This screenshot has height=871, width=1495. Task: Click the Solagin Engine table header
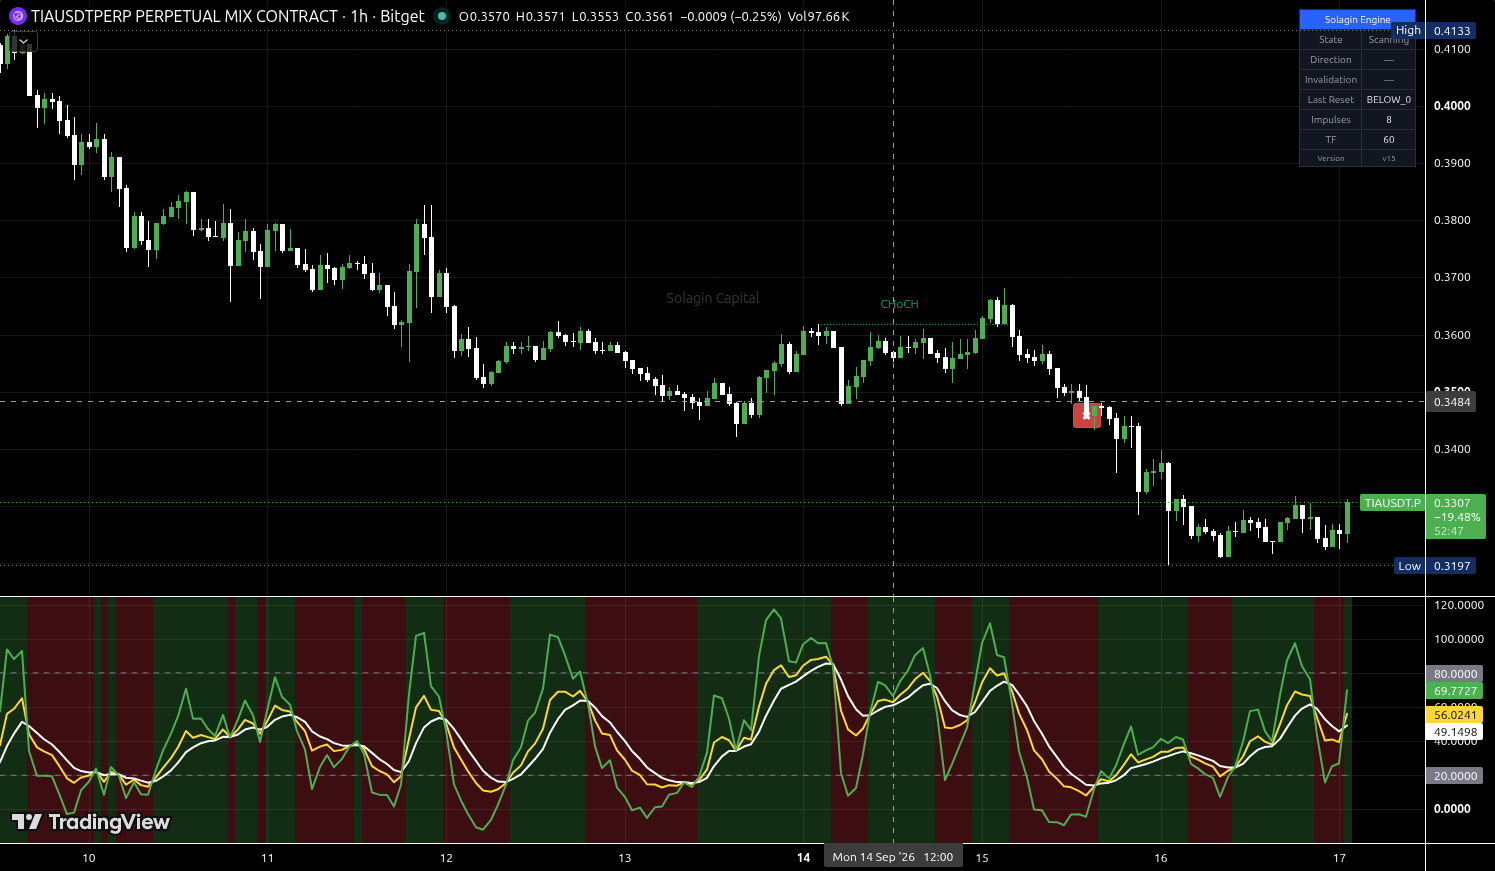(1357, 20)
